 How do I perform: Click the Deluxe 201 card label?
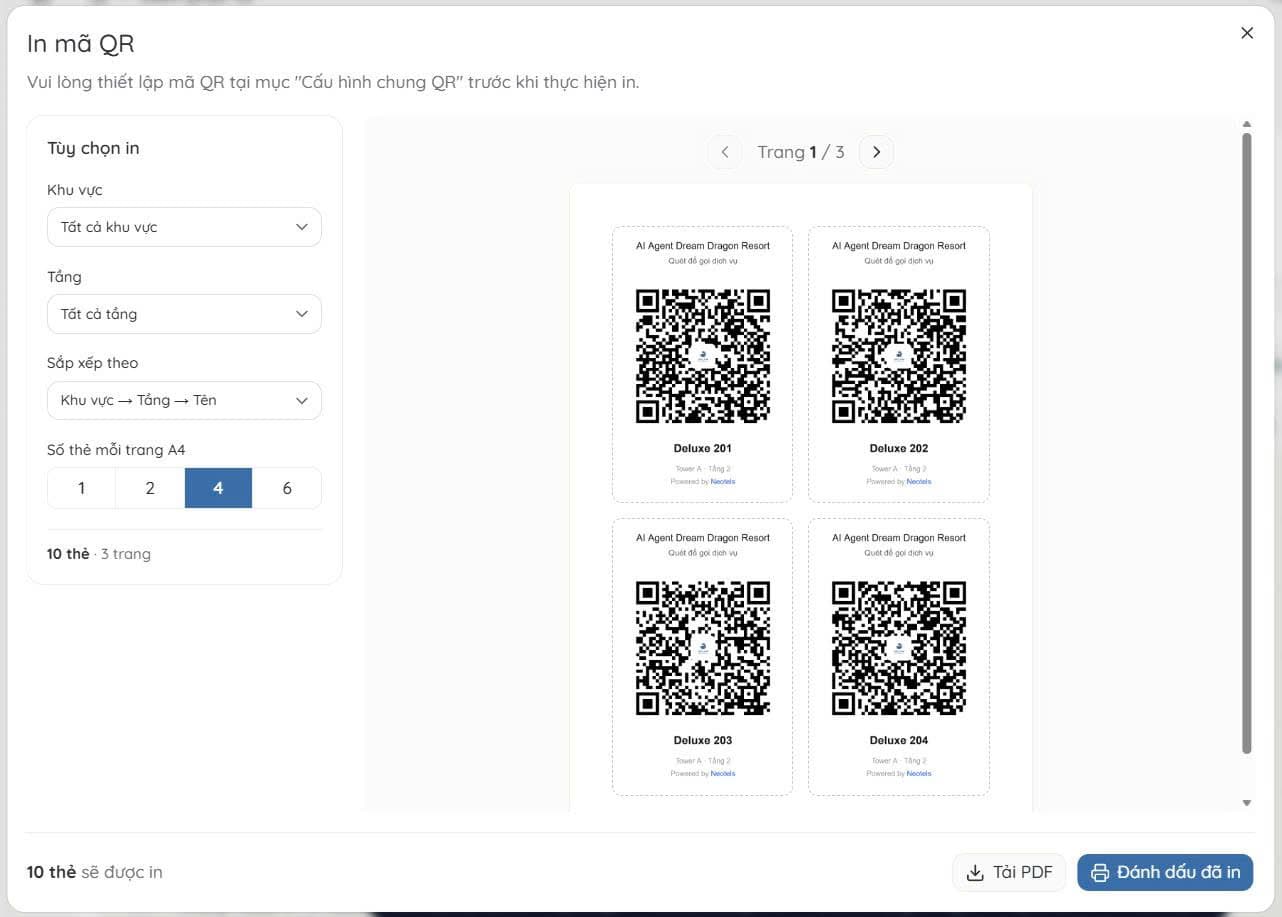click(x=703, y=448)
